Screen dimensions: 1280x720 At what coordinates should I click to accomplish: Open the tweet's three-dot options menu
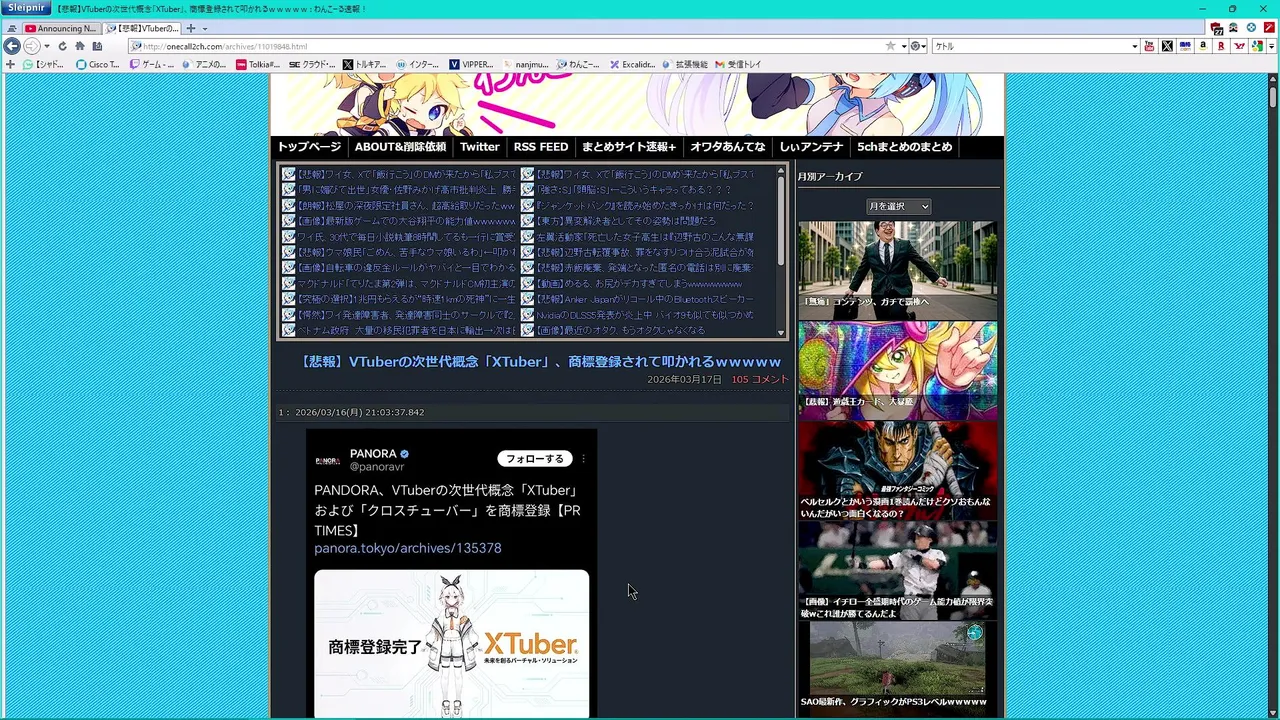pyautogui.click(x=583, y=459)
